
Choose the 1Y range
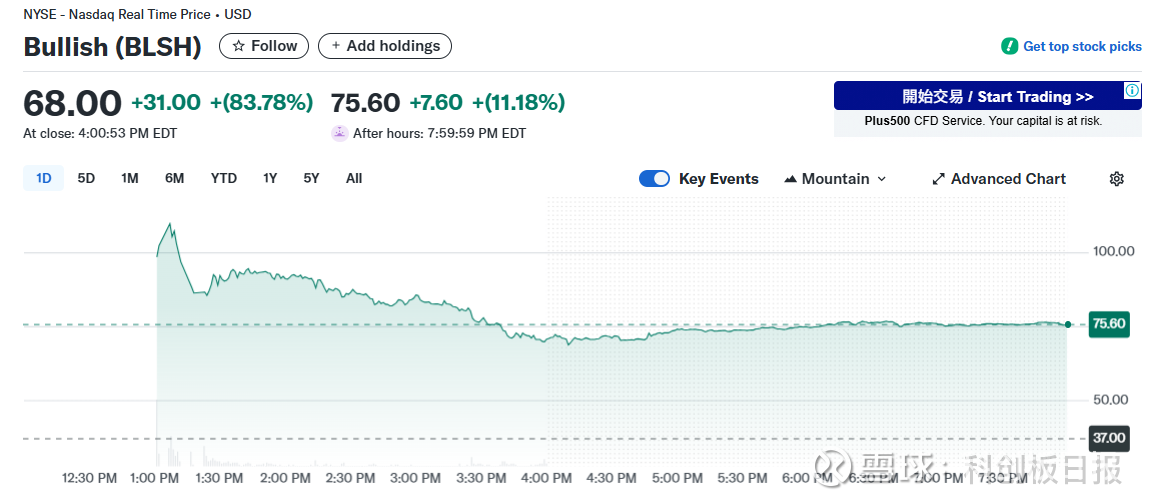(270, 178)
